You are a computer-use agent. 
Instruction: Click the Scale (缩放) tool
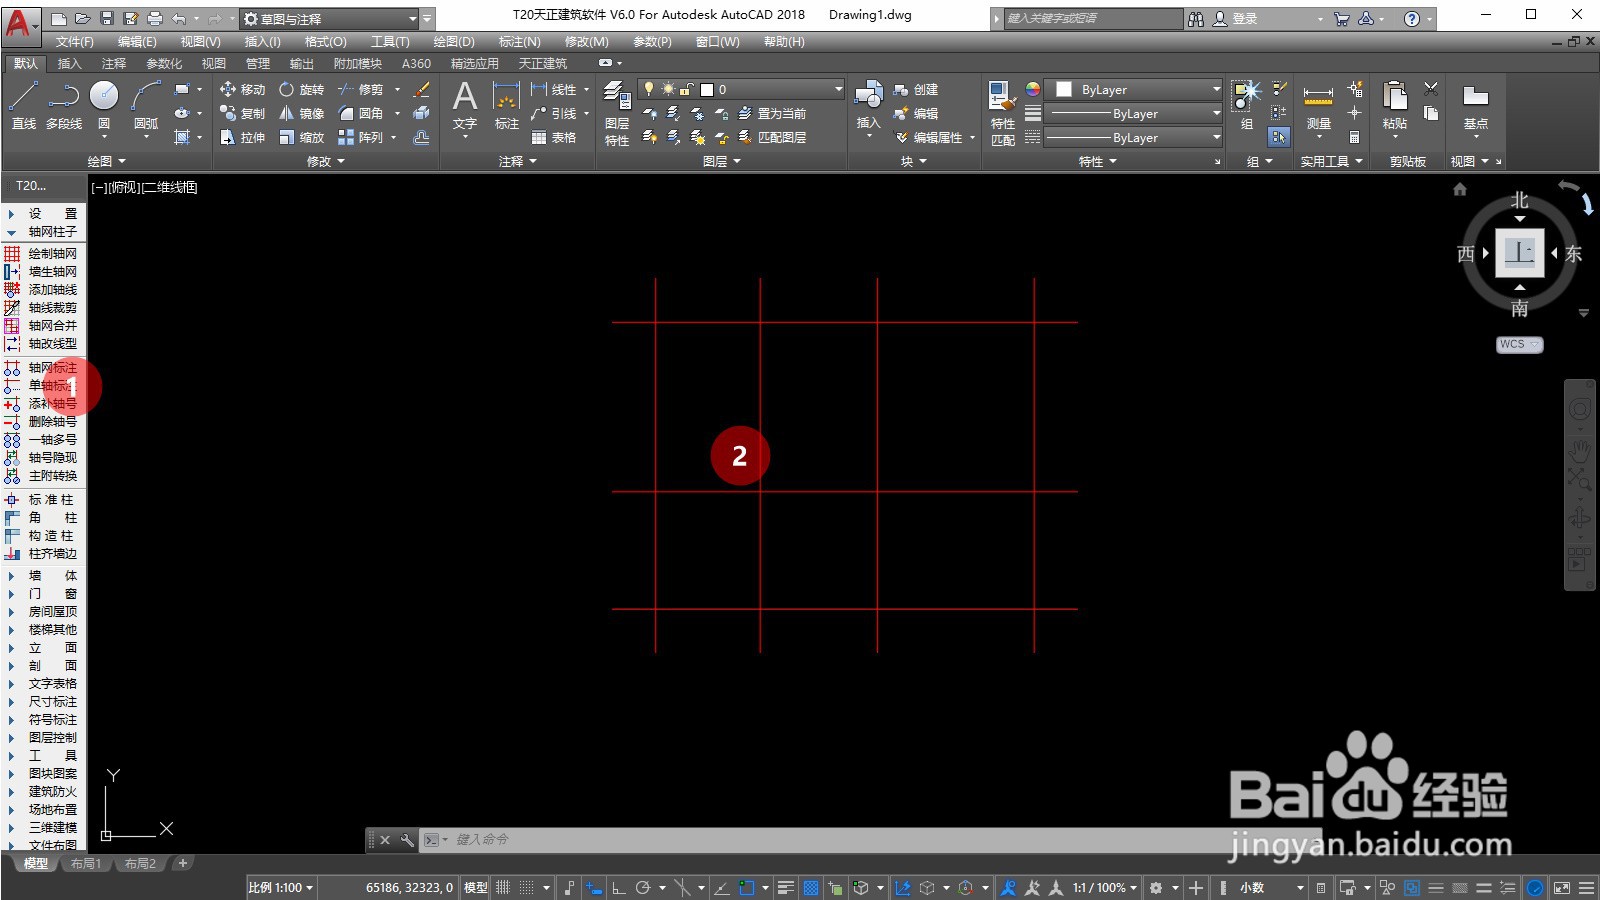[x=302, y=137]
